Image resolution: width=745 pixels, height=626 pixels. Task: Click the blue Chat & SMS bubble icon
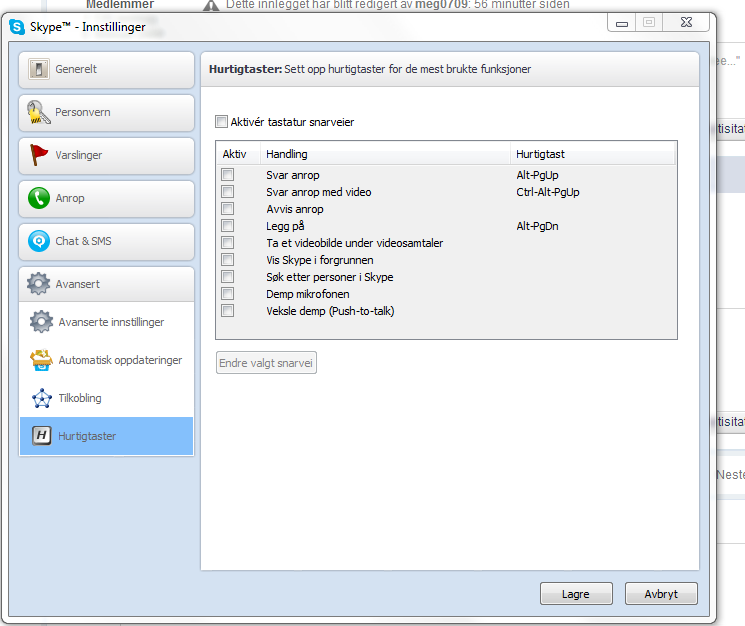point(38,241)
